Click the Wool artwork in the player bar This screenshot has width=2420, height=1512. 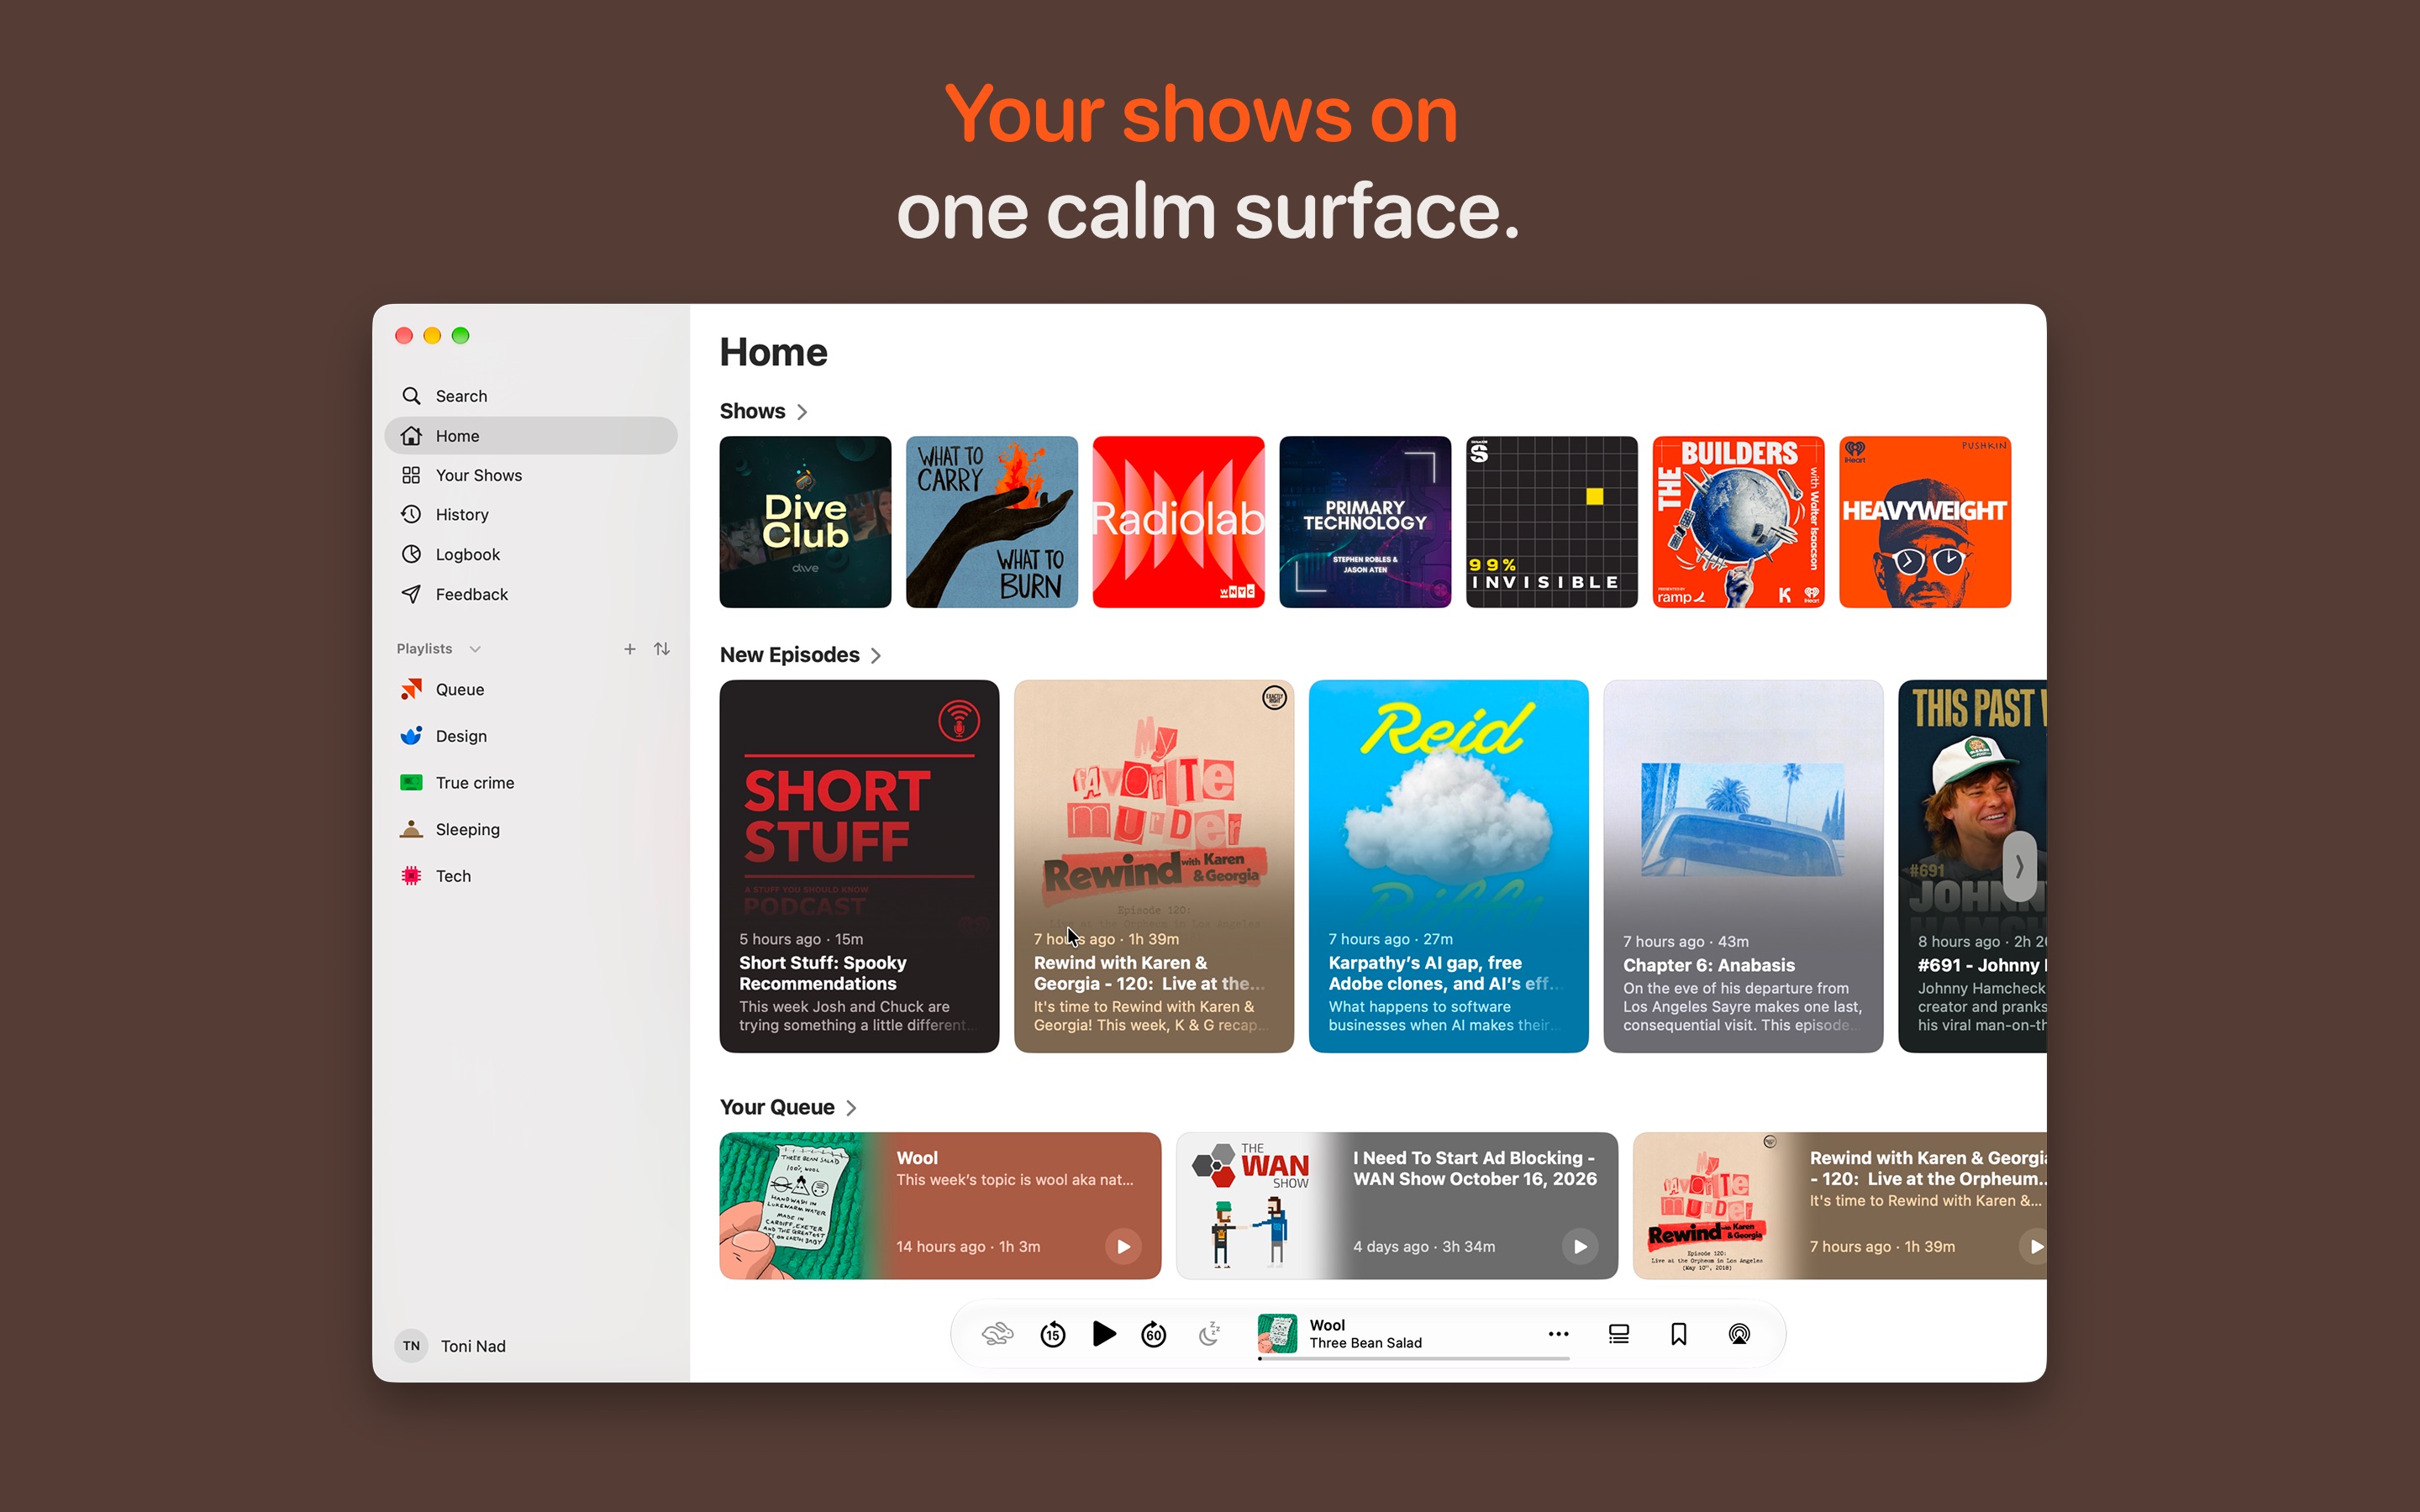click(1277, 1334)
